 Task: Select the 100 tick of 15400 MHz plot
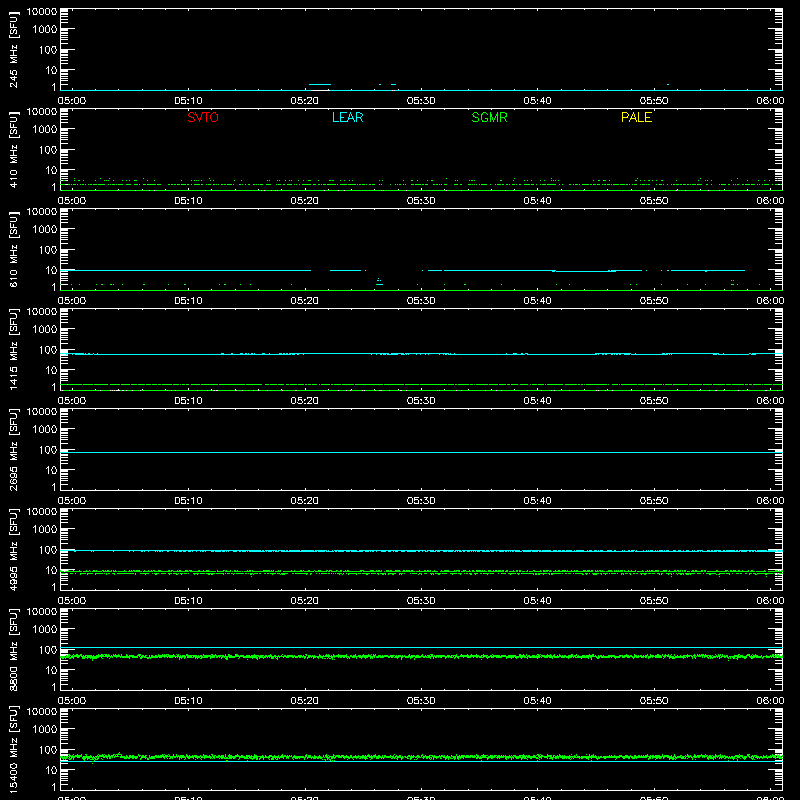pos(48,750)
